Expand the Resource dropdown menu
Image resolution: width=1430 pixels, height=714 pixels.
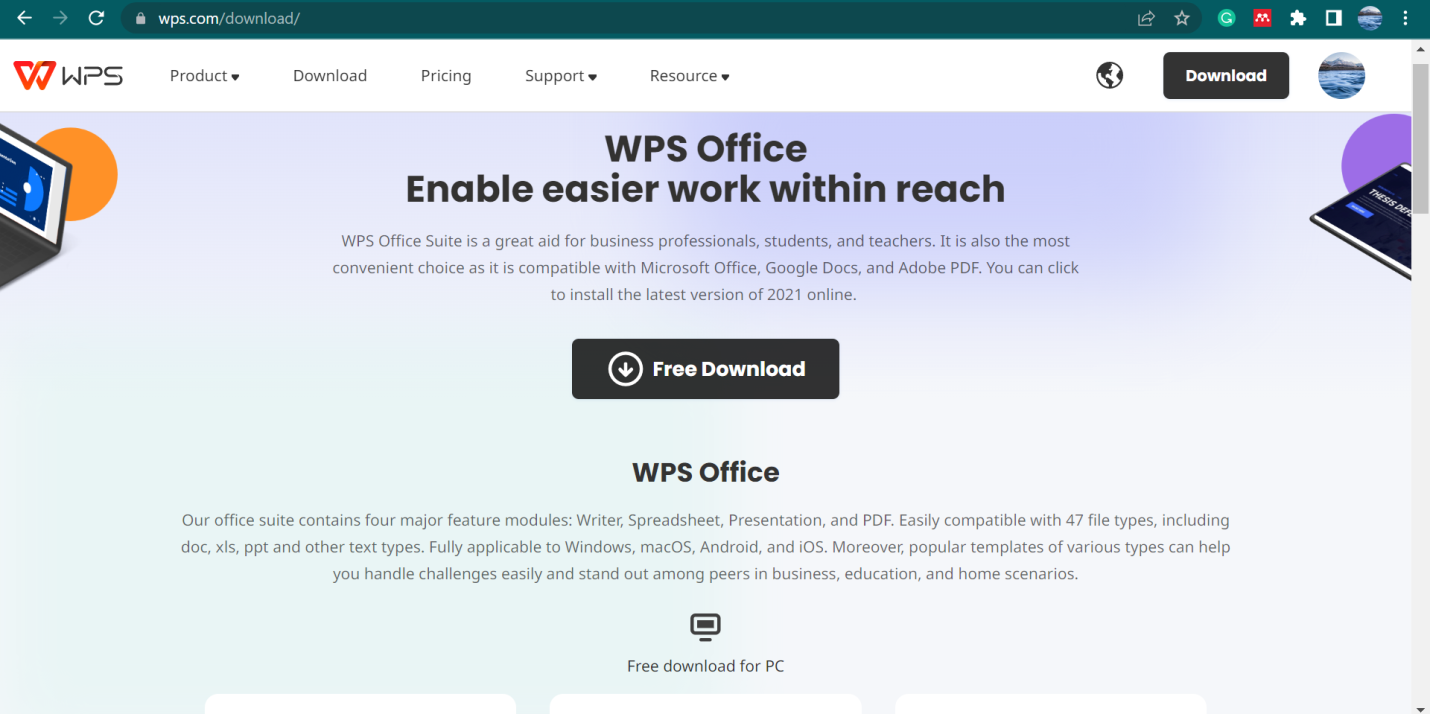[689, 76]
